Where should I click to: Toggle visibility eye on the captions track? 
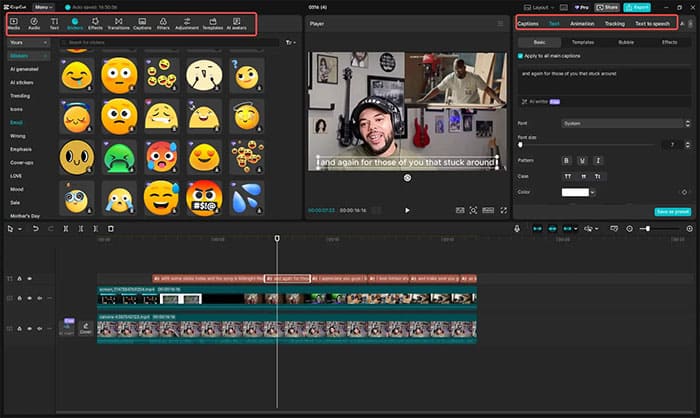[29, 279]
